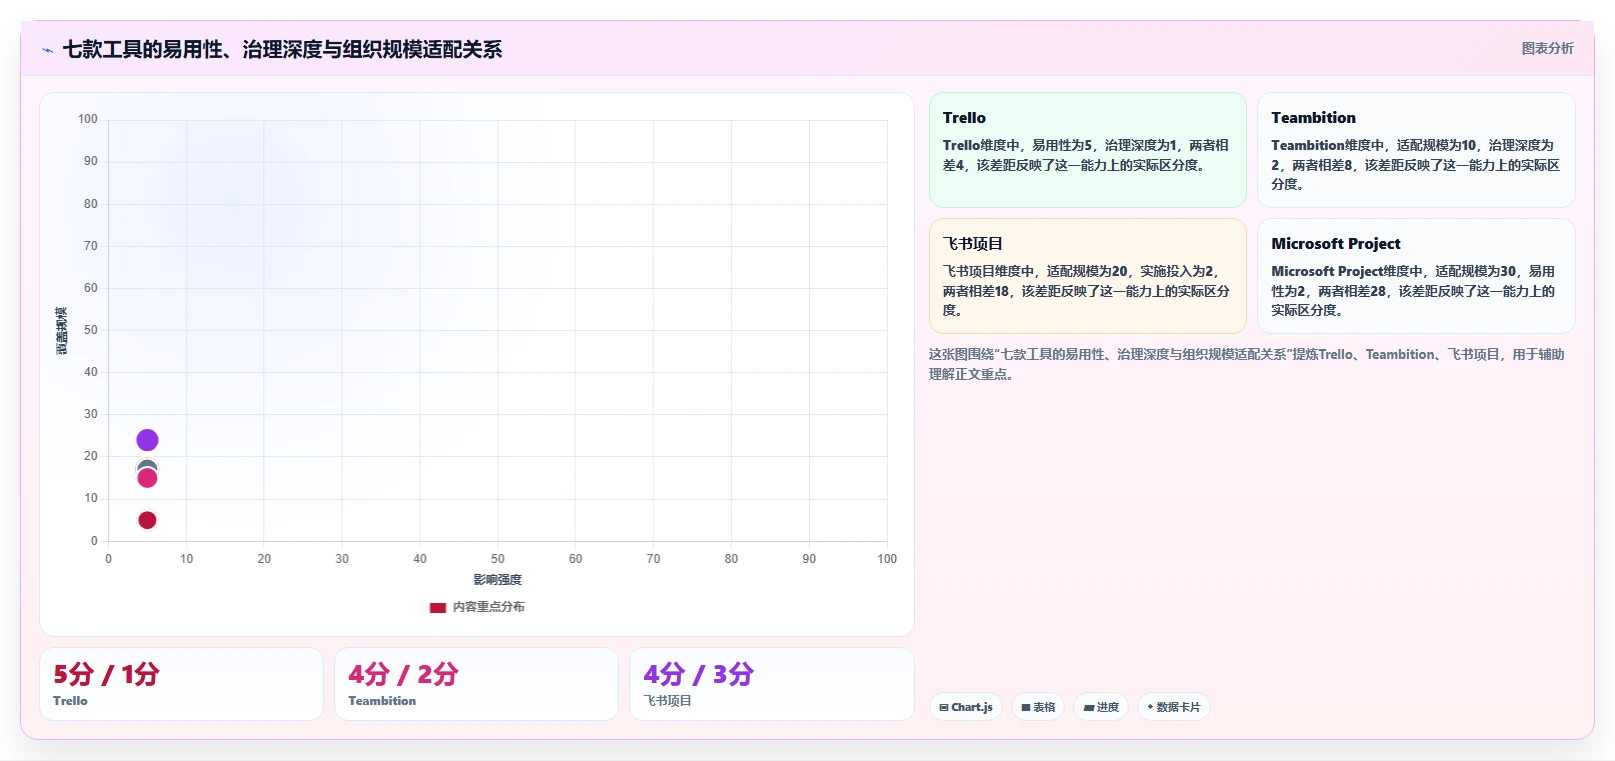Screen dimensions: 1615x761
Task: Click the 数据卡片 tag
Action: pyautogui.click(x=1174, y=707)
